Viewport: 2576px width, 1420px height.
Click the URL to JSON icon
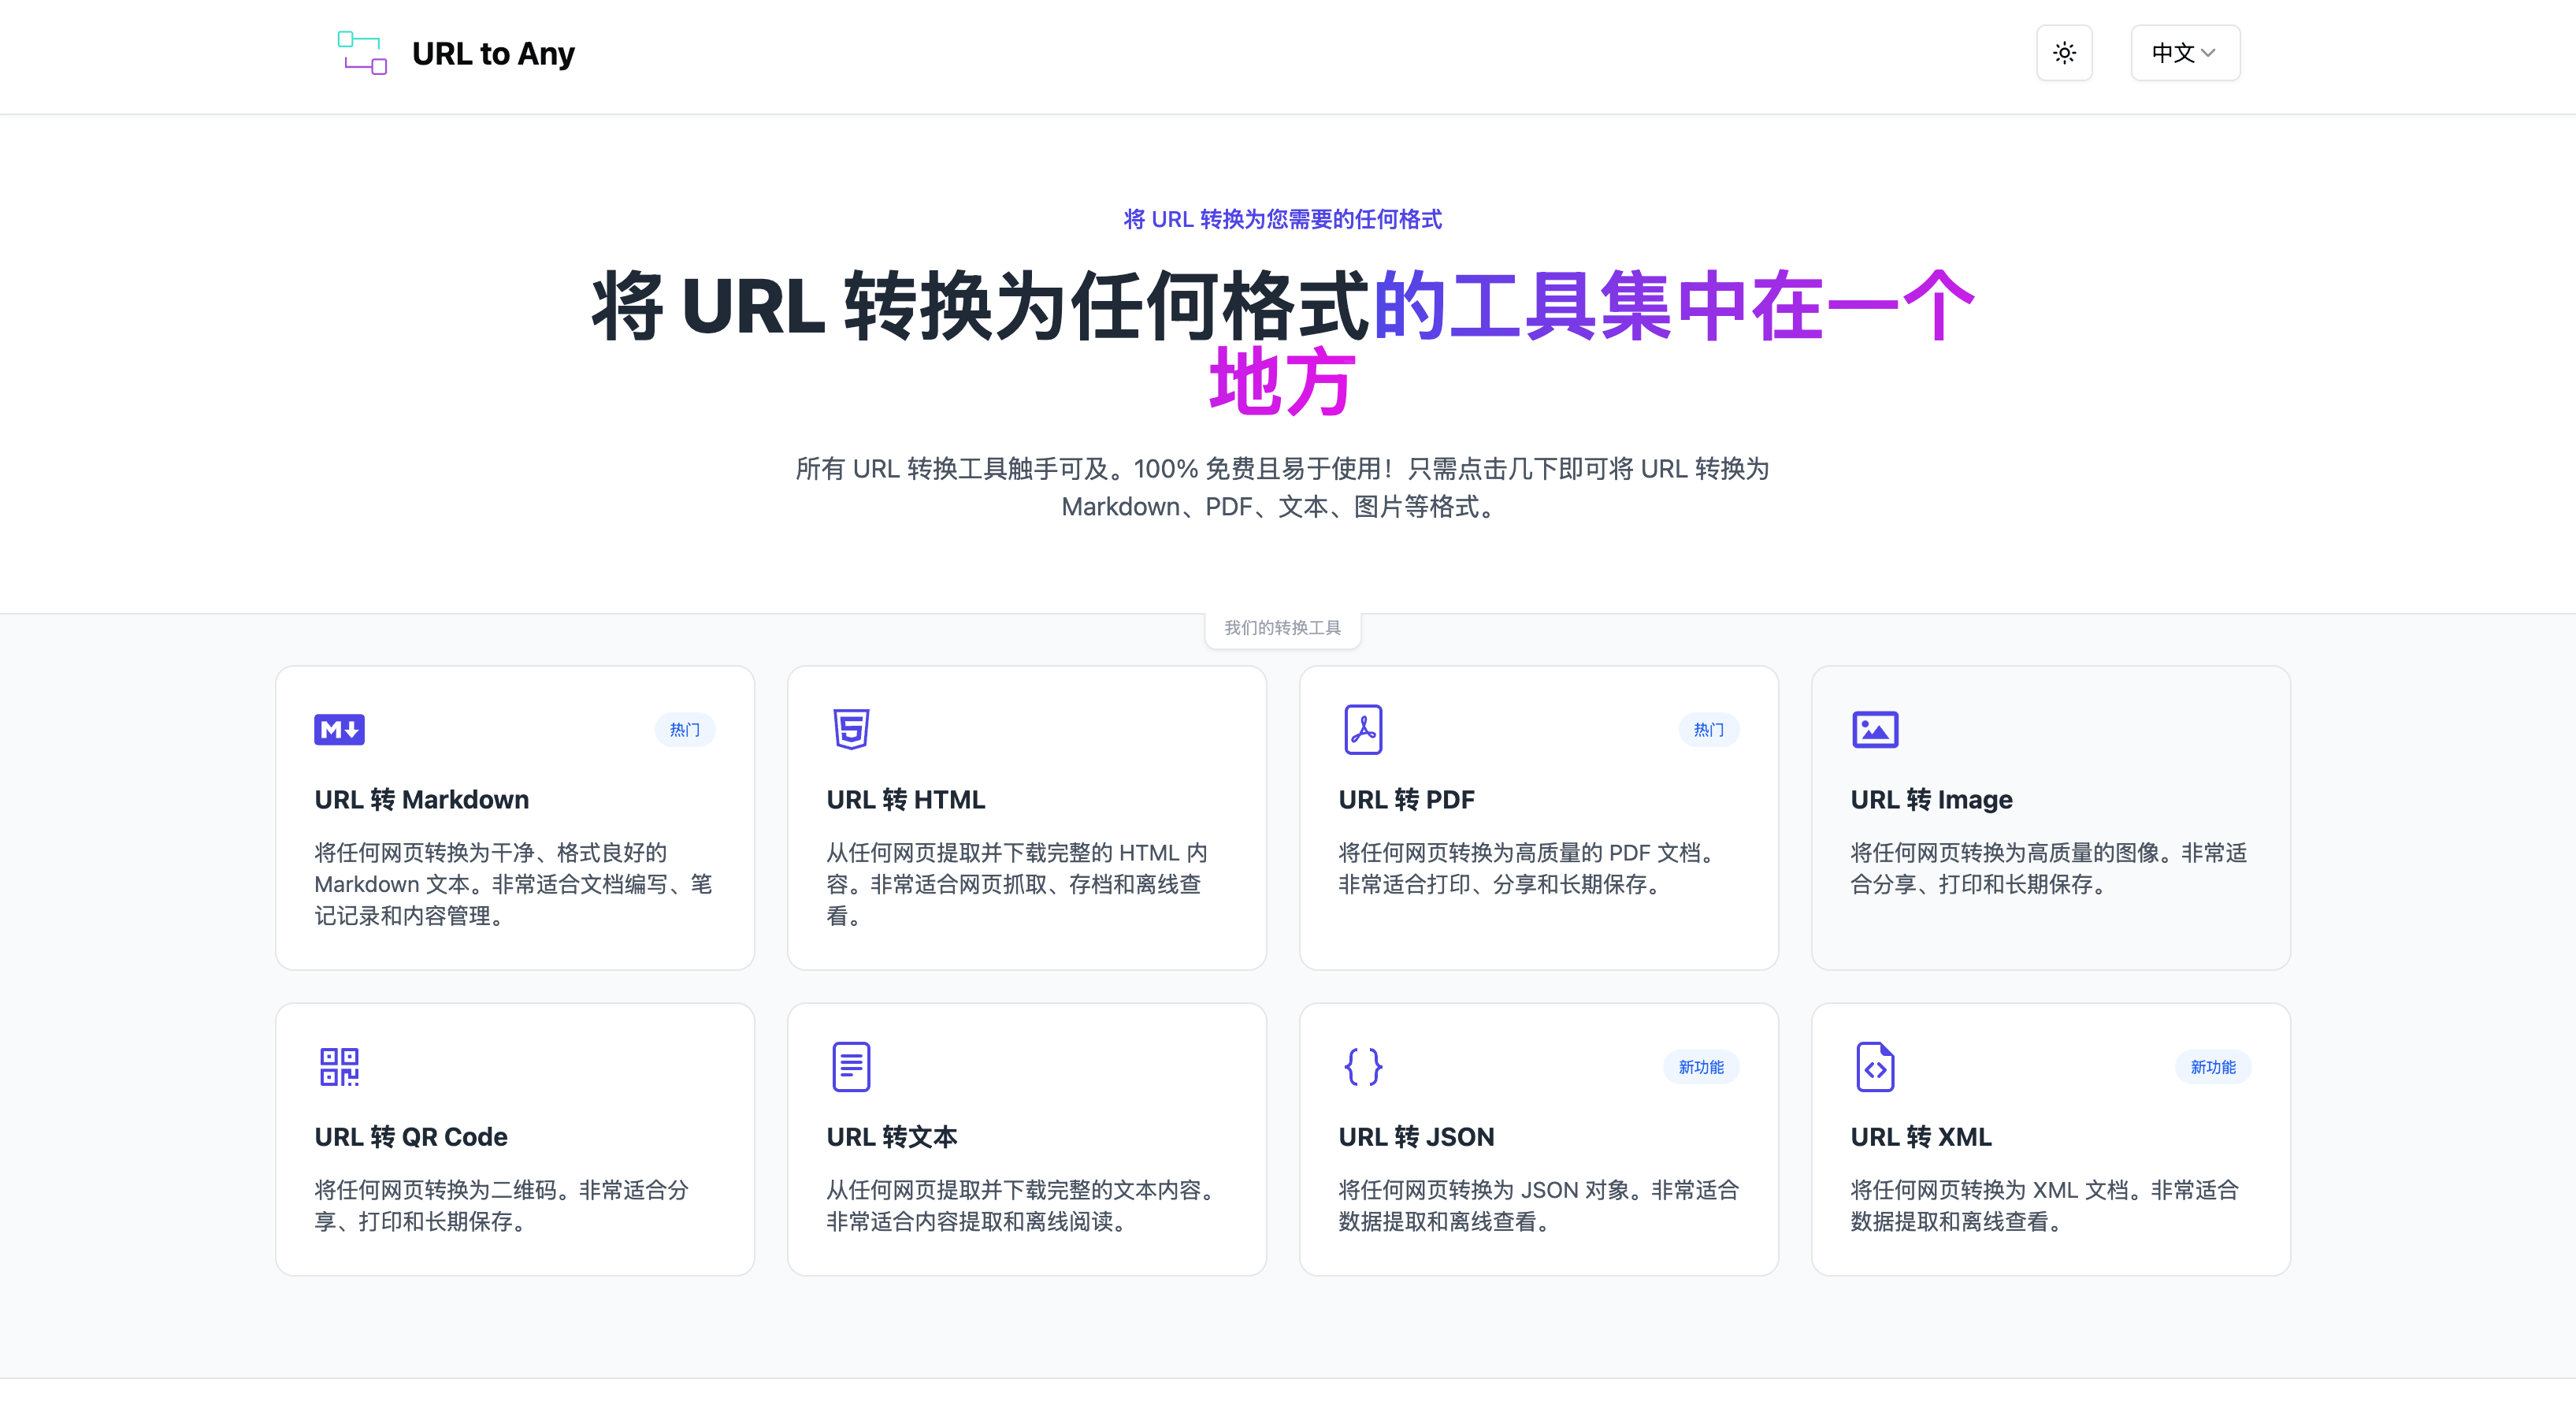(1361, 1065)
